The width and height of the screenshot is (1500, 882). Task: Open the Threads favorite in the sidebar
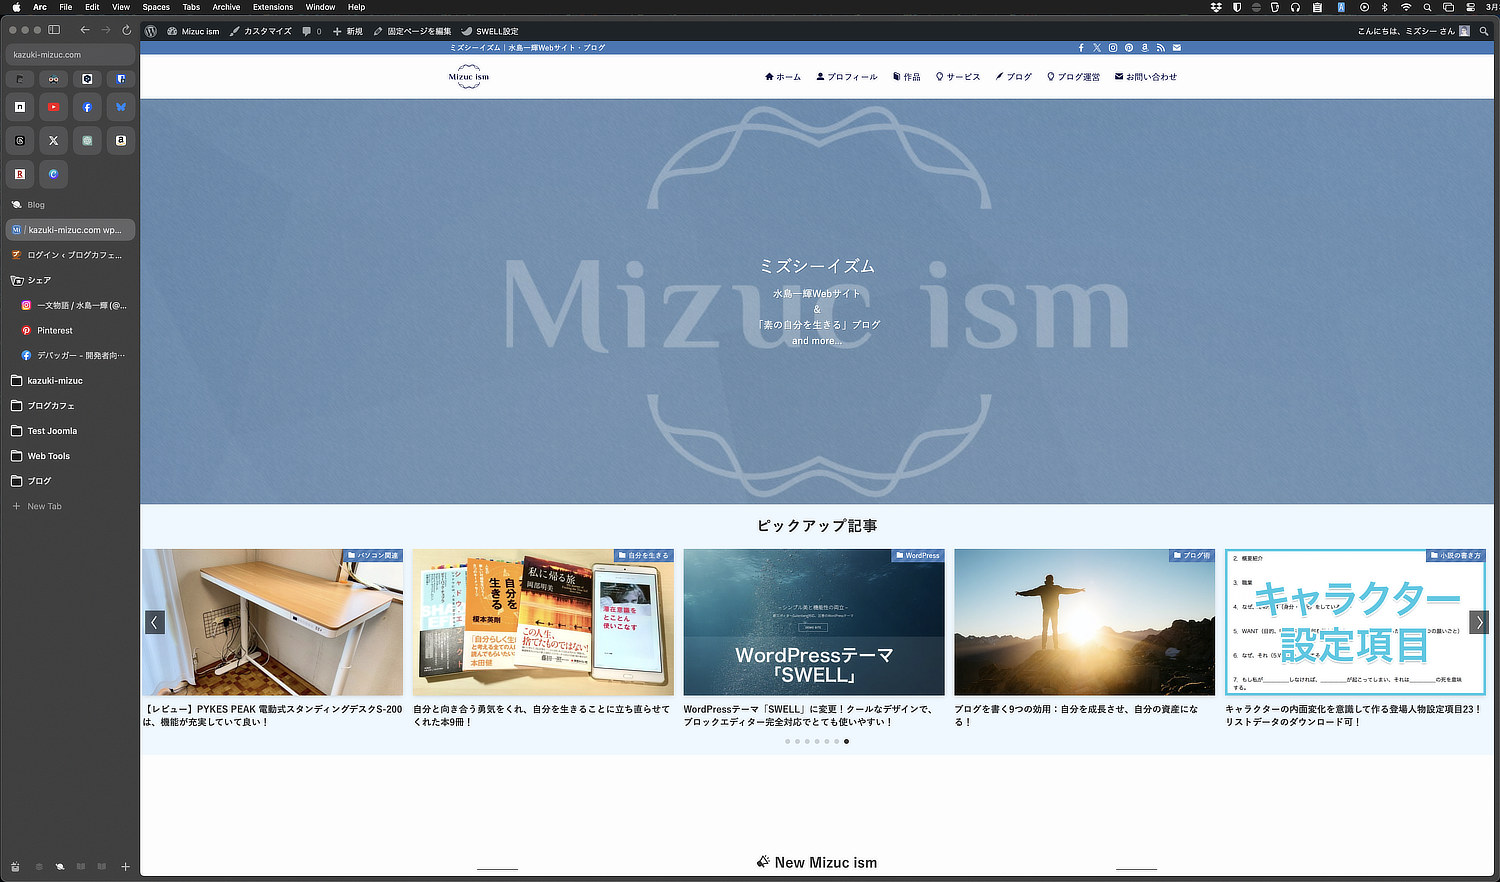click(20, 141)
